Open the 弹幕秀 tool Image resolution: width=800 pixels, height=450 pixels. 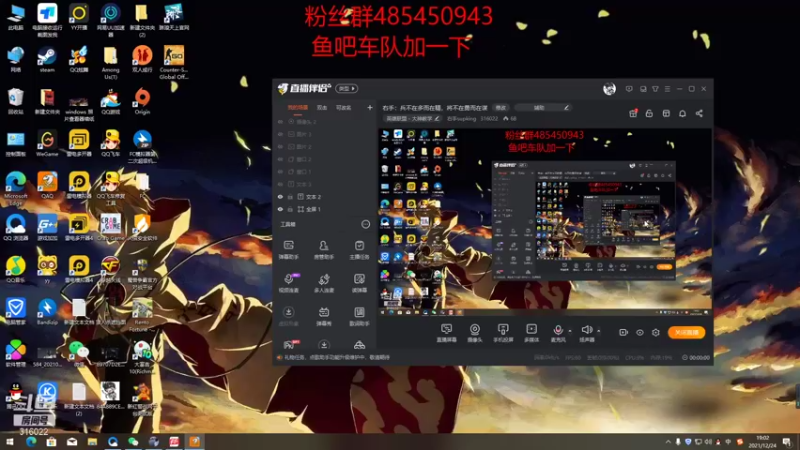pyautogui.click(x=324, y=316)
